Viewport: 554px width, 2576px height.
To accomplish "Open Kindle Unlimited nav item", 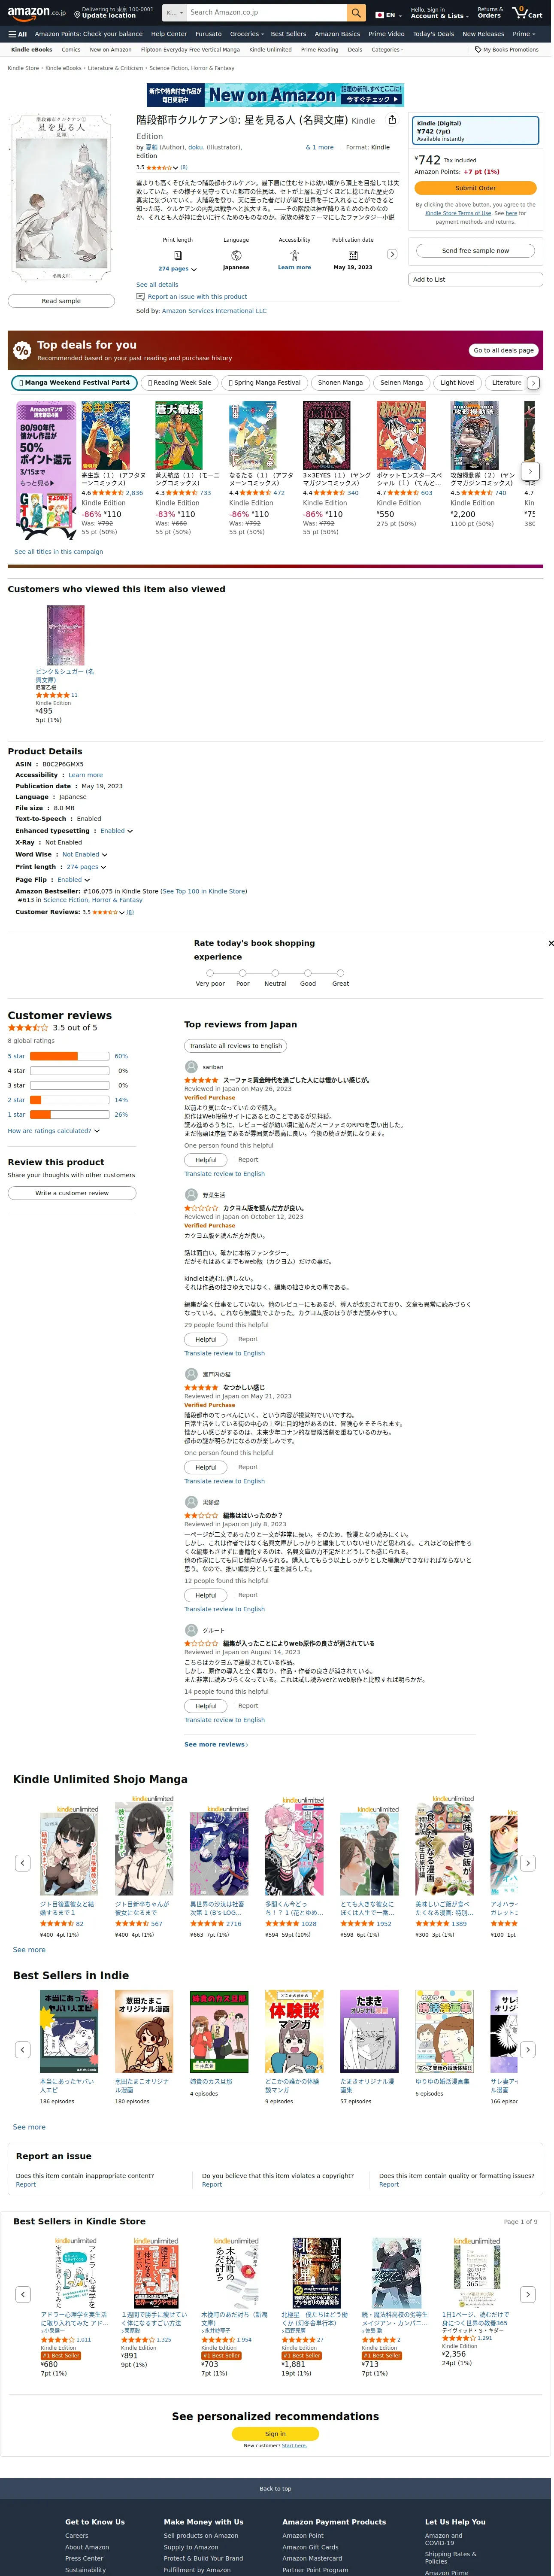I will 270,49.
